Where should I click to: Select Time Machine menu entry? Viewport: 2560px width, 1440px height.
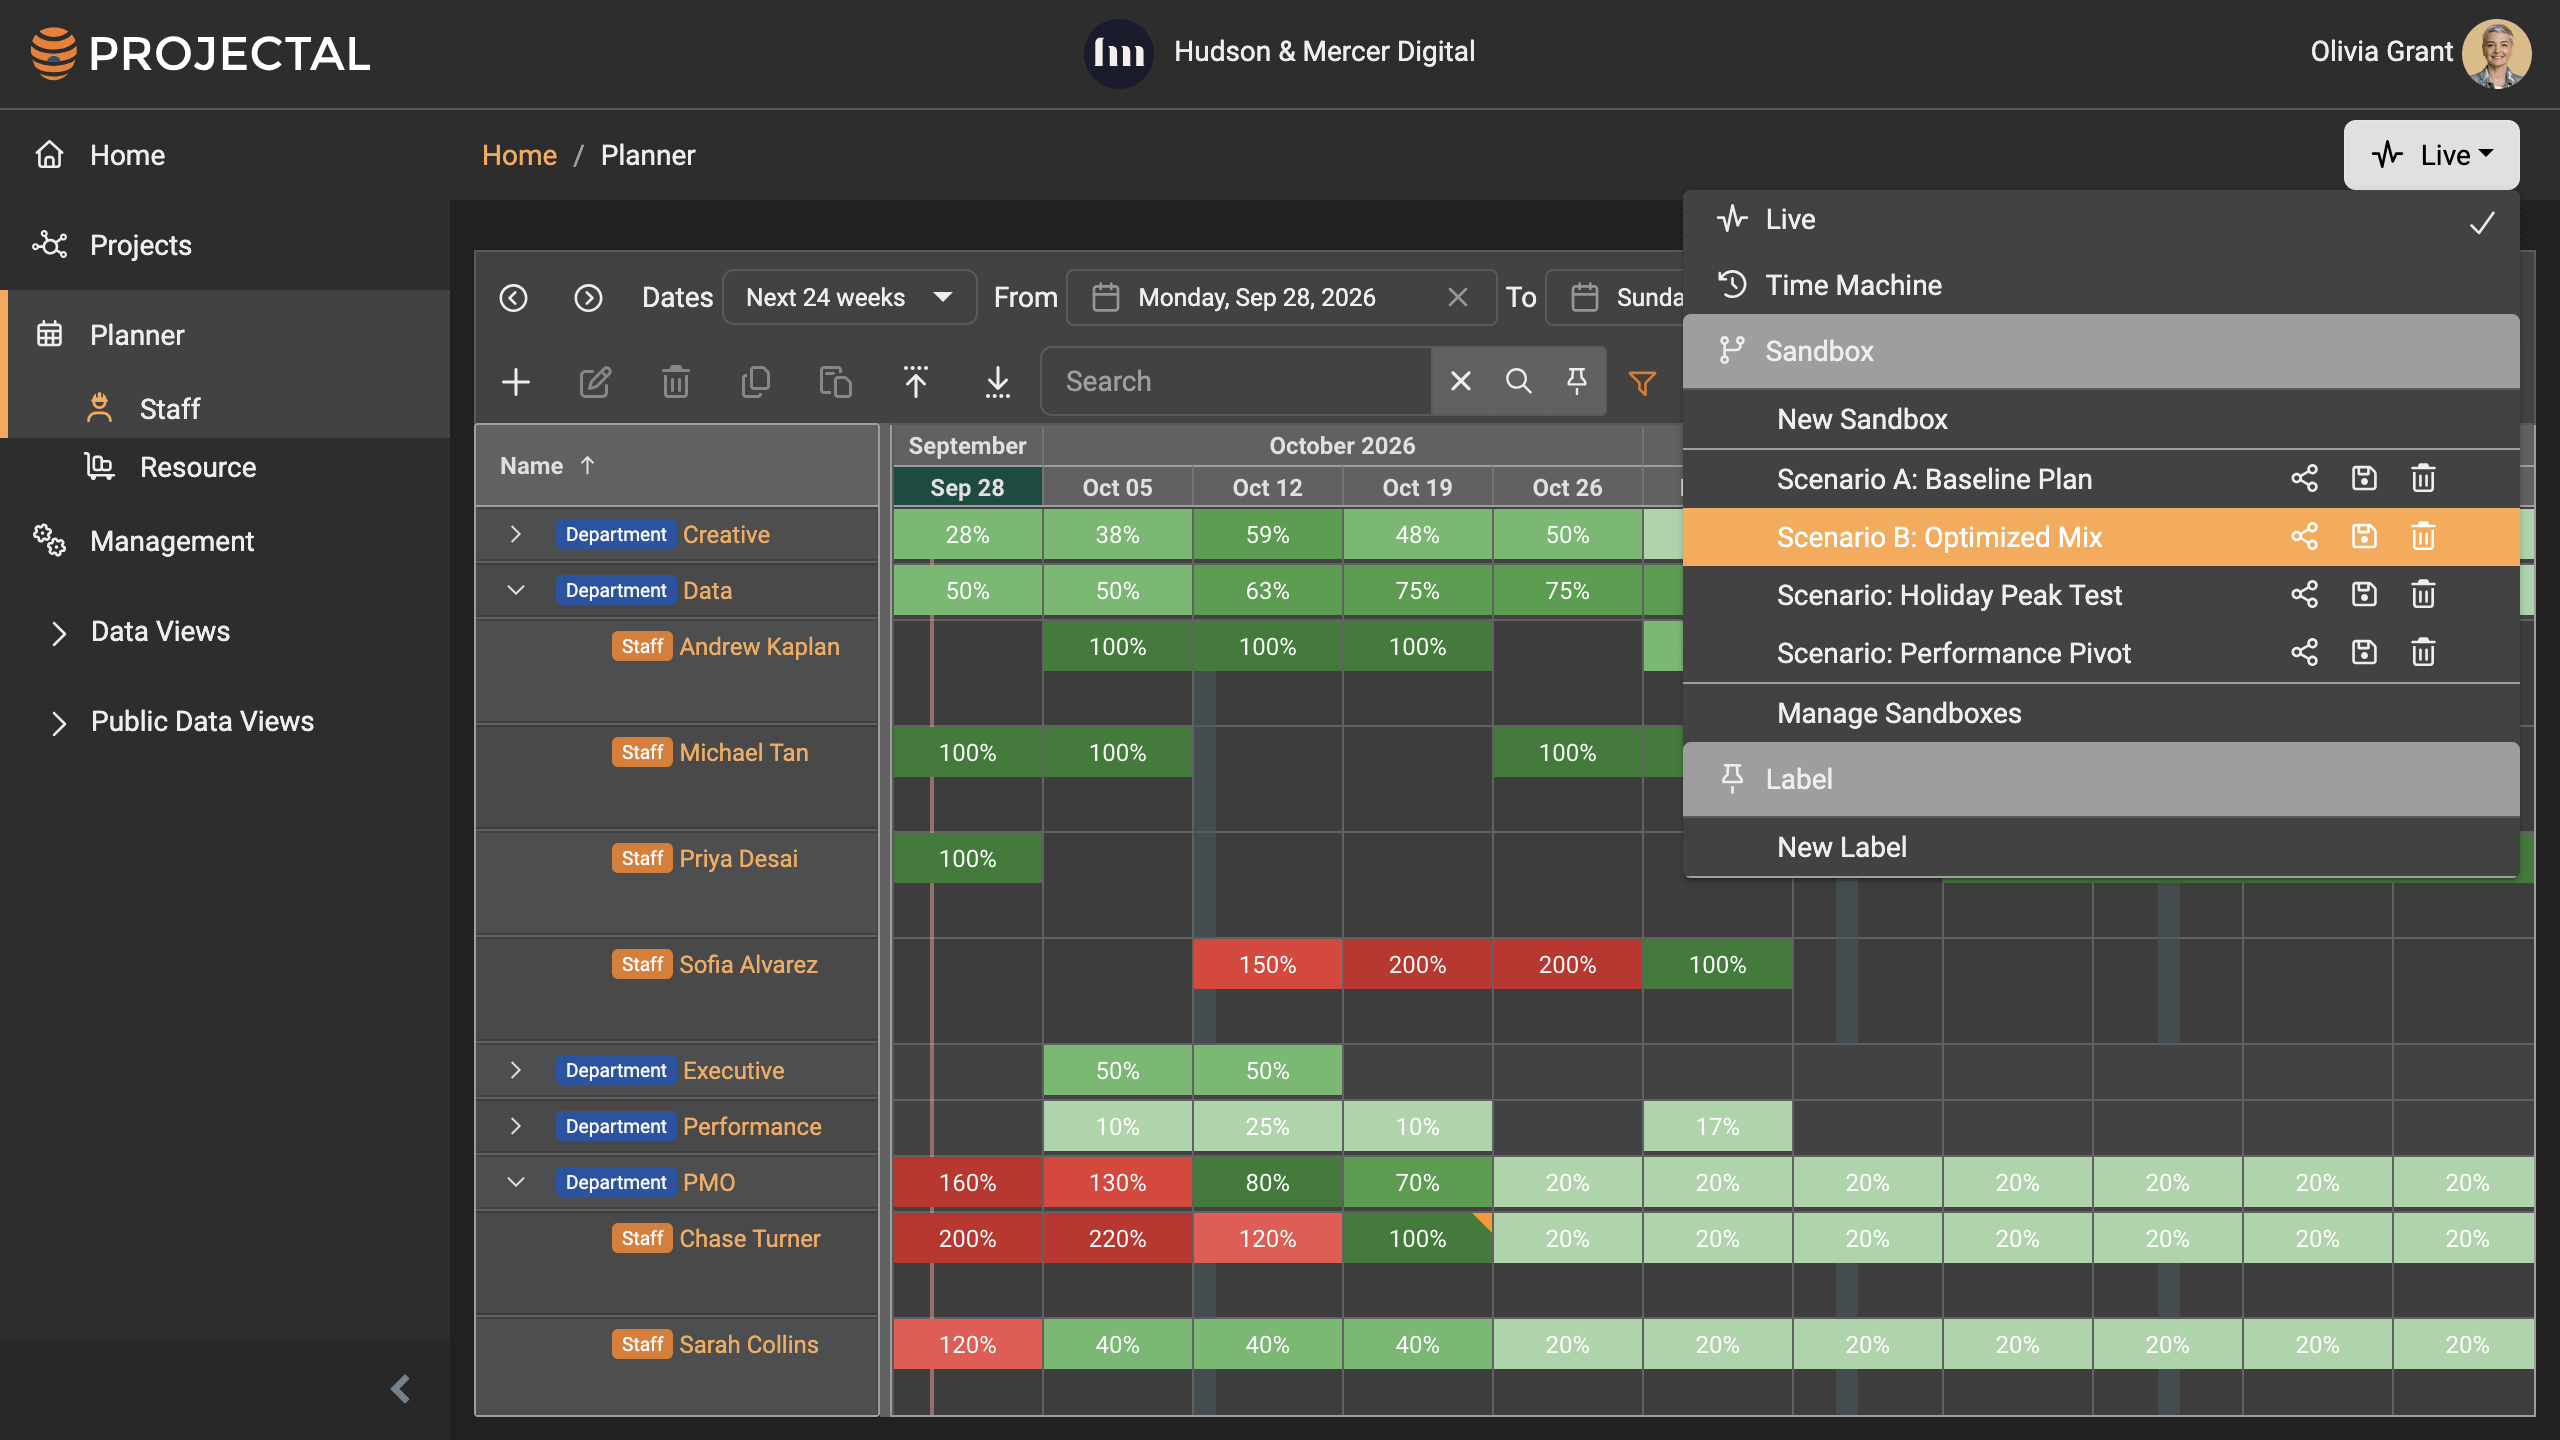pyautogui.click(x=2101, y=286)
